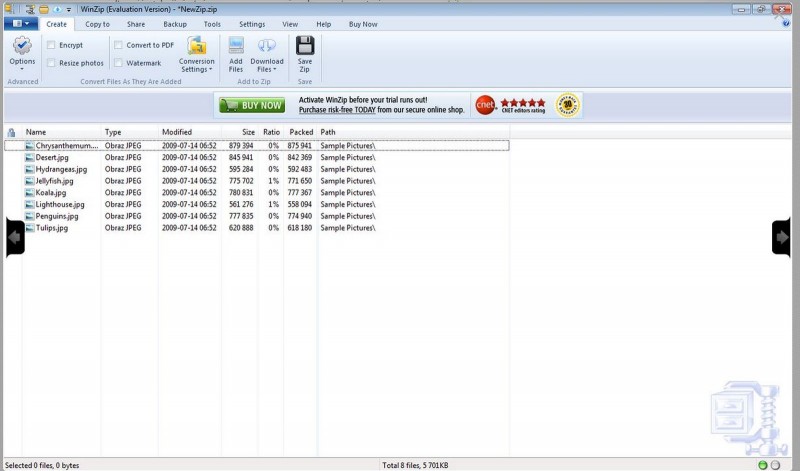Follow the Purchase risk-free TODAY link
800x471 pixels.
tap(337, 110)
